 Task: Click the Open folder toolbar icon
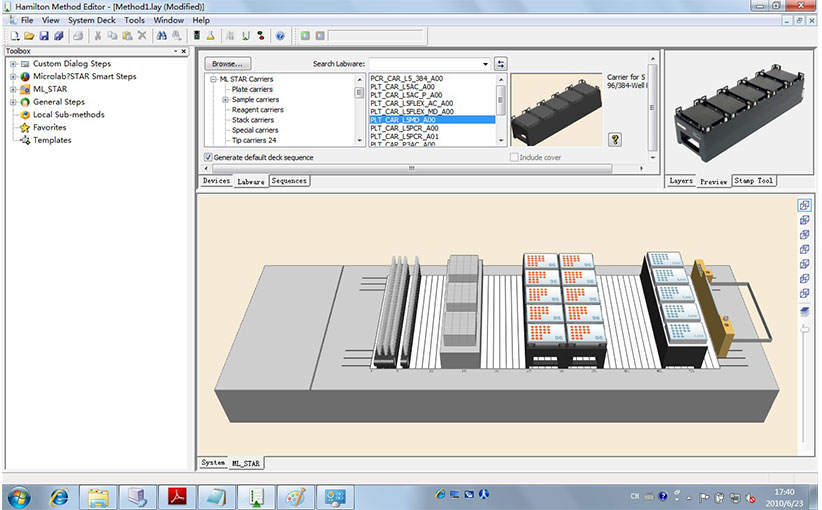(x=29, y=36)
